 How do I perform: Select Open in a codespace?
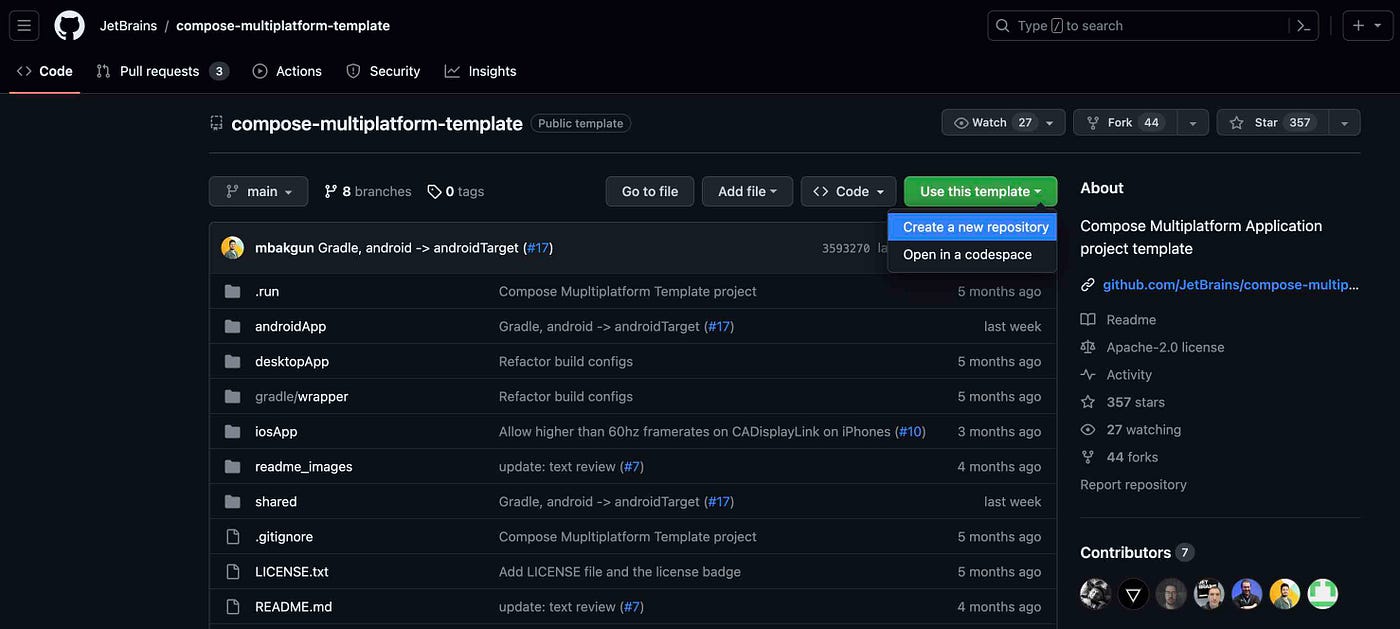tap(972, 255)
